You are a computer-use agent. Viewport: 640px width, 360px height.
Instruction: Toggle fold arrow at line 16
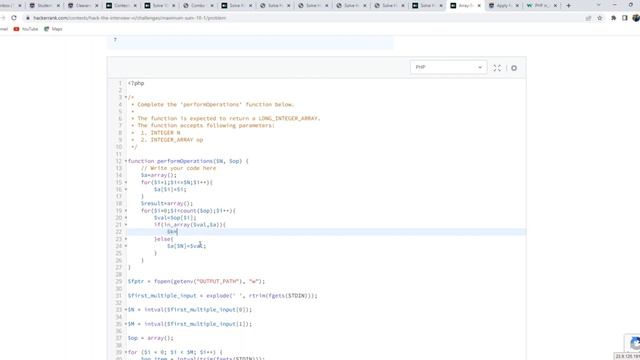[126, 189]
